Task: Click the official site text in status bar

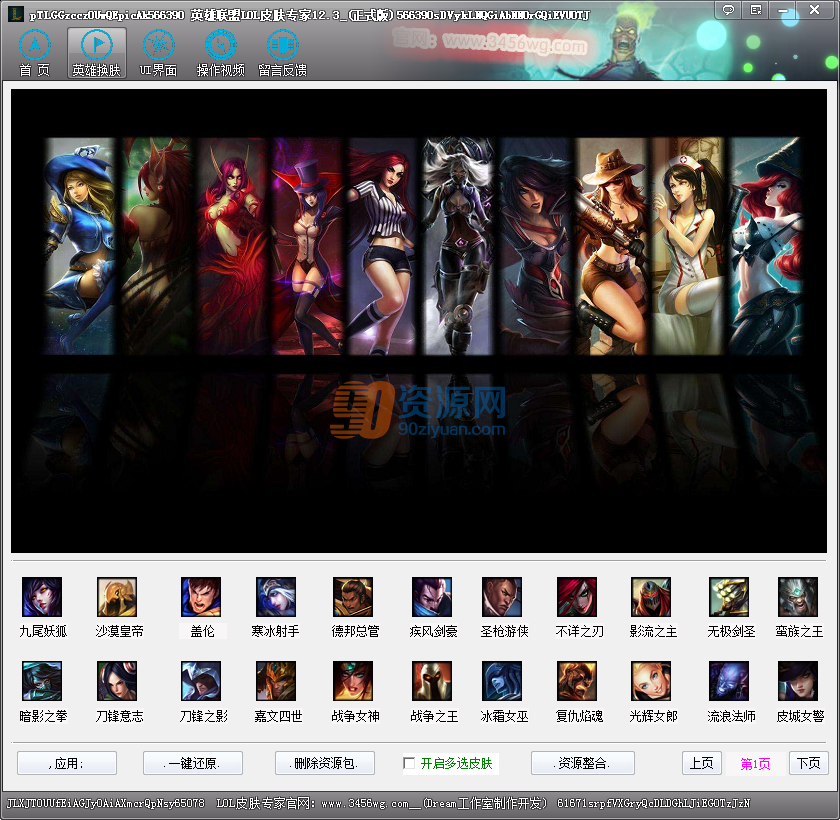Action: [381, 803]
